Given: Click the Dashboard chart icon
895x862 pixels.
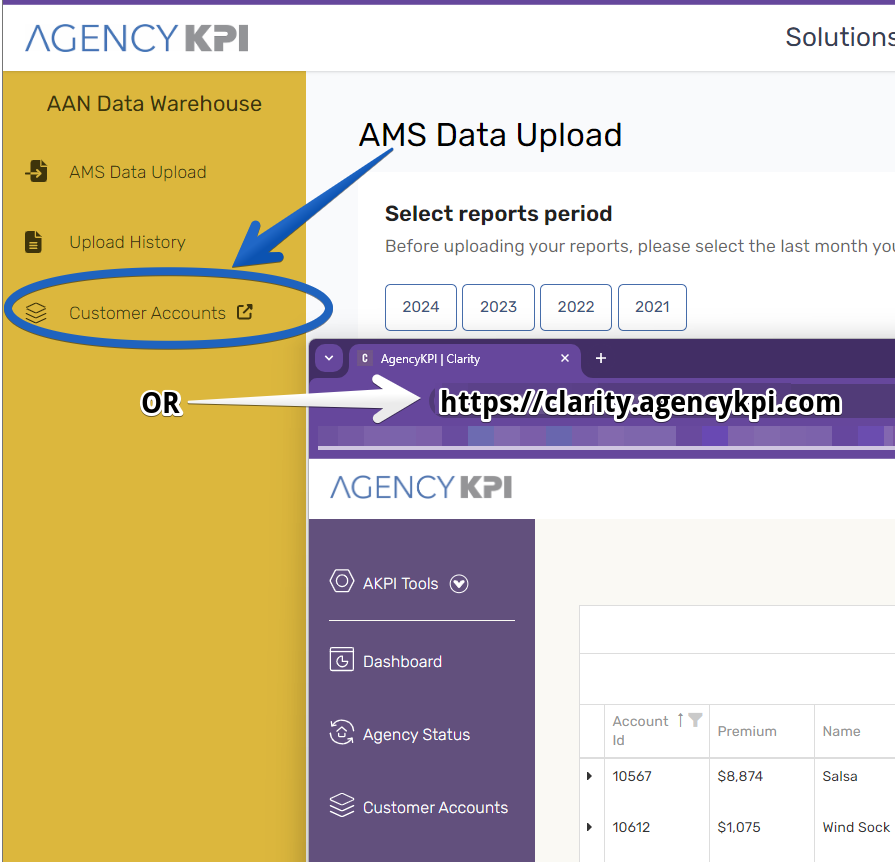Looking at the screenshot, I should [x=341, y=659].
